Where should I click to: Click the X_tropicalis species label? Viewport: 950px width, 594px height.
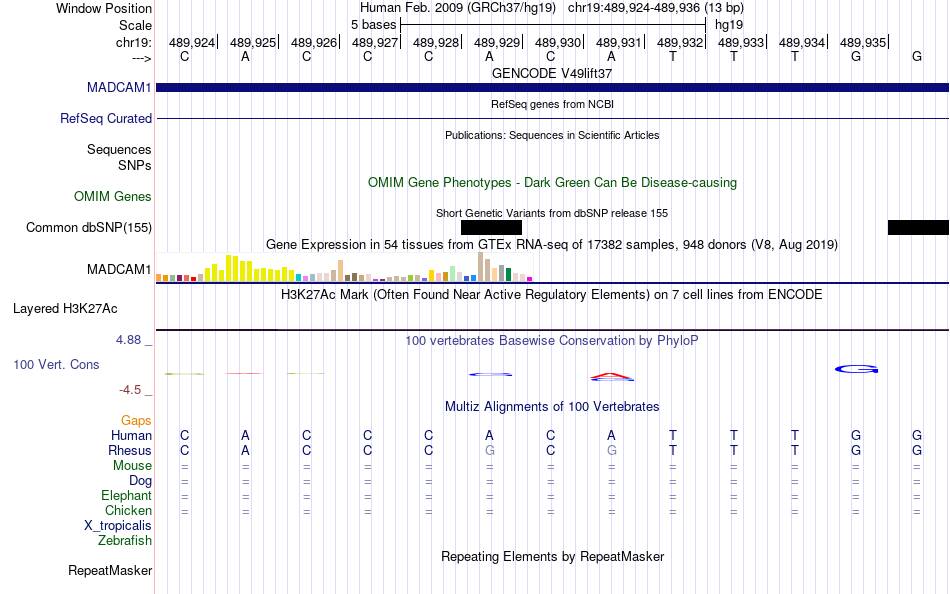(x=118, y=526)
